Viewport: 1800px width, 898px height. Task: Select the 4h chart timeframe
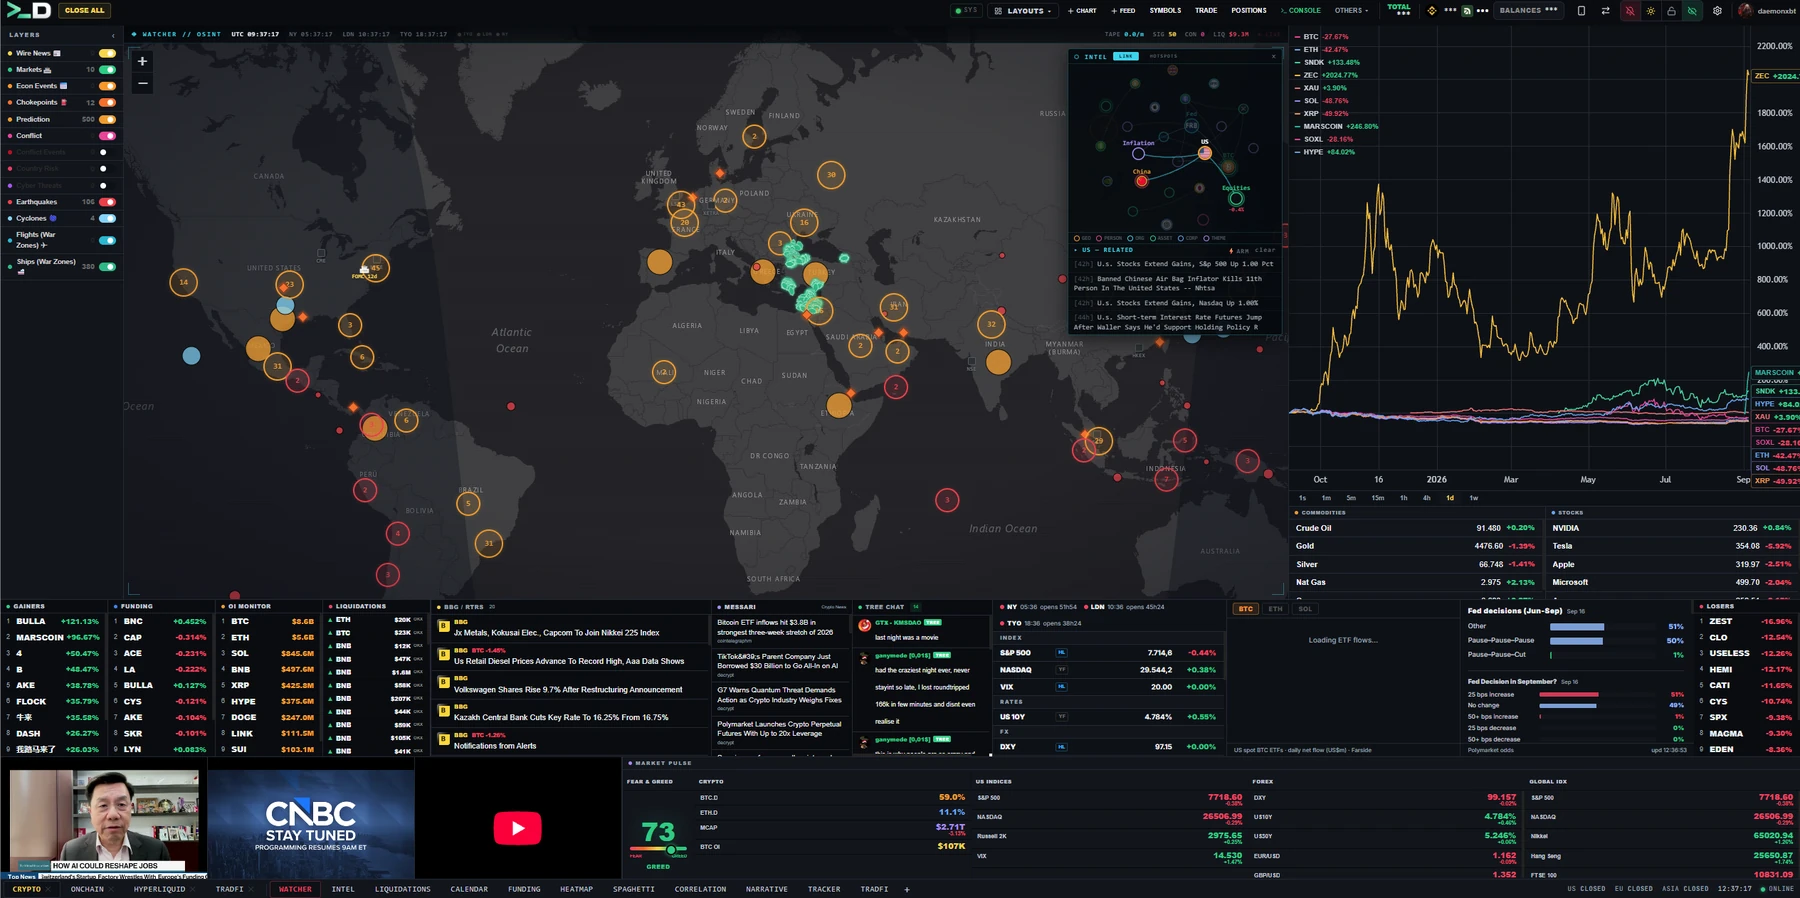pyautogui.click(x=1426, y=498)
